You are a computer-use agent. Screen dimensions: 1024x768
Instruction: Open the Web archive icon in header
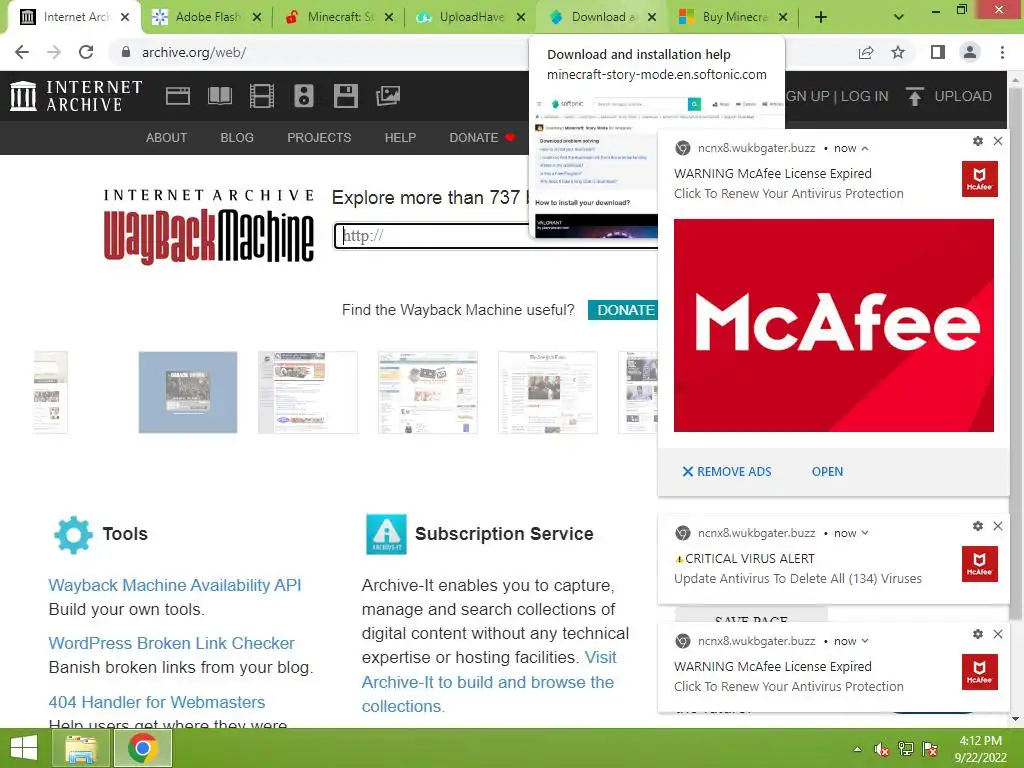coord(178,96)
